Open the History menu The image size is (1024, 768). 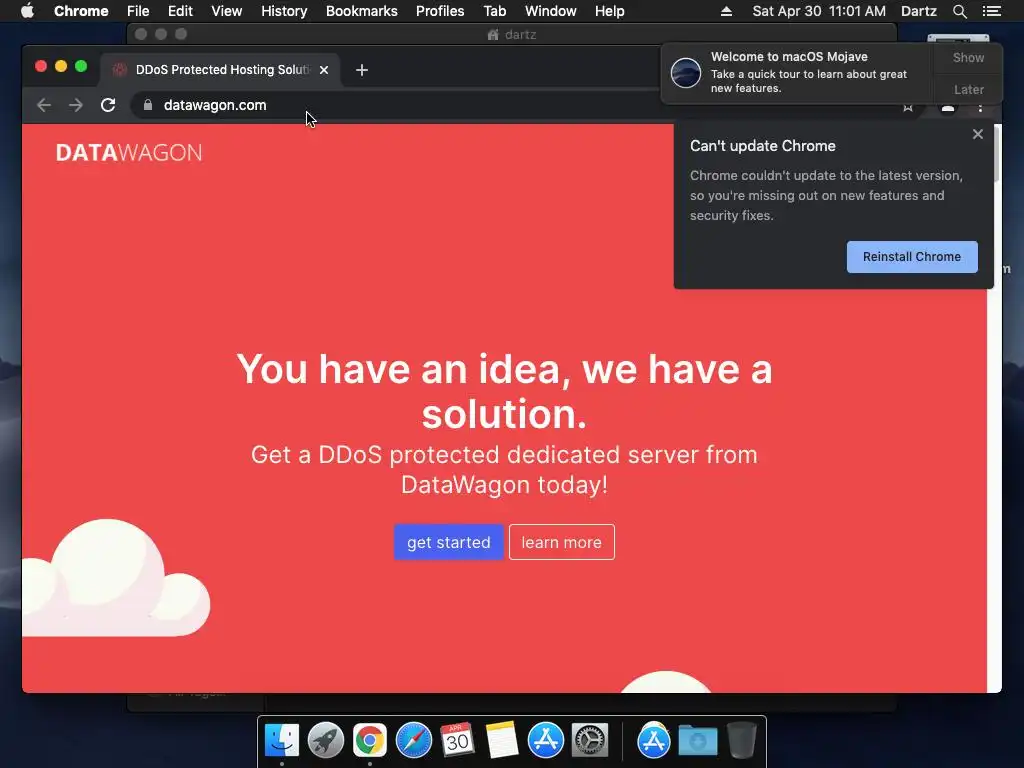point(284,11)
